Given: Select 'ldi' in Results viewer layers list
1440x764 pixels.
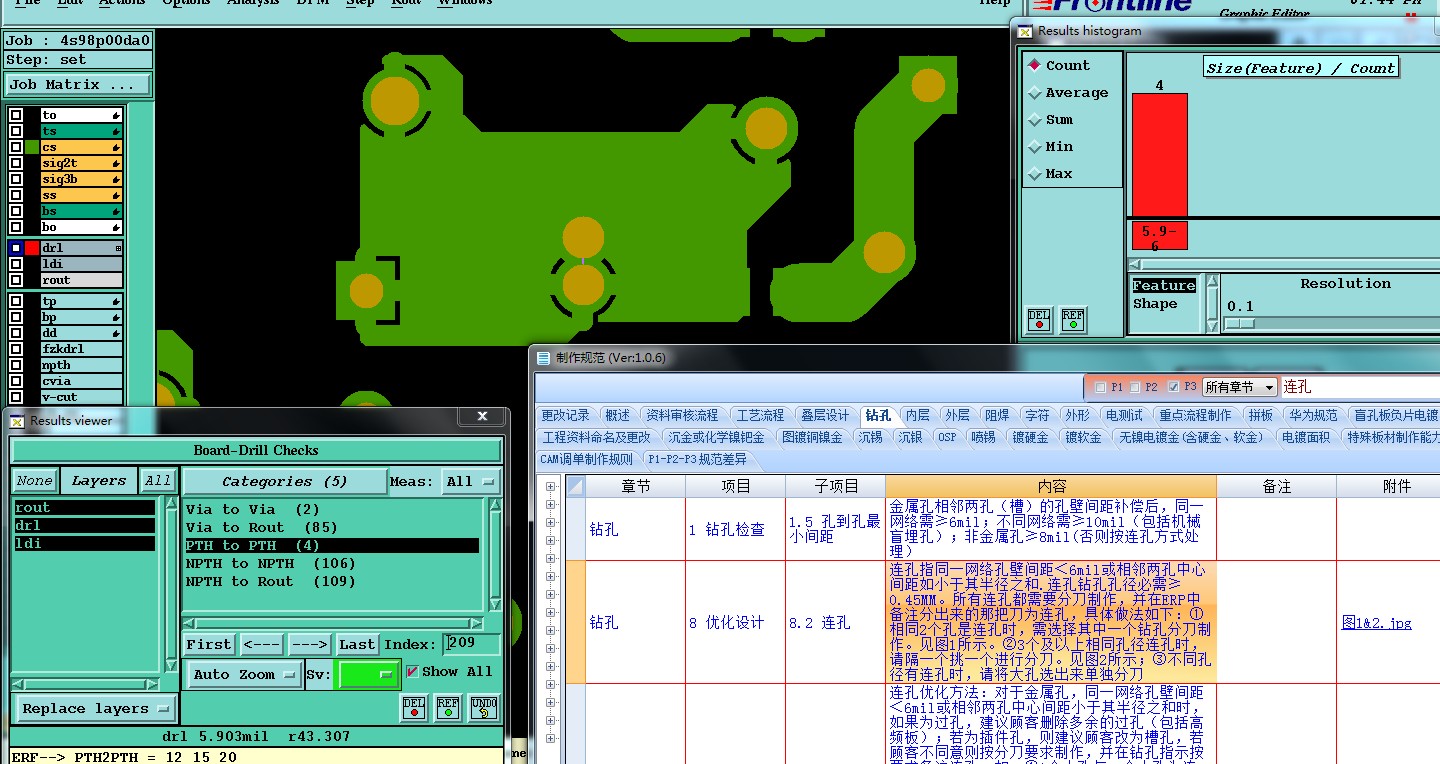Looking at the screenshot, I should (84, 544).
